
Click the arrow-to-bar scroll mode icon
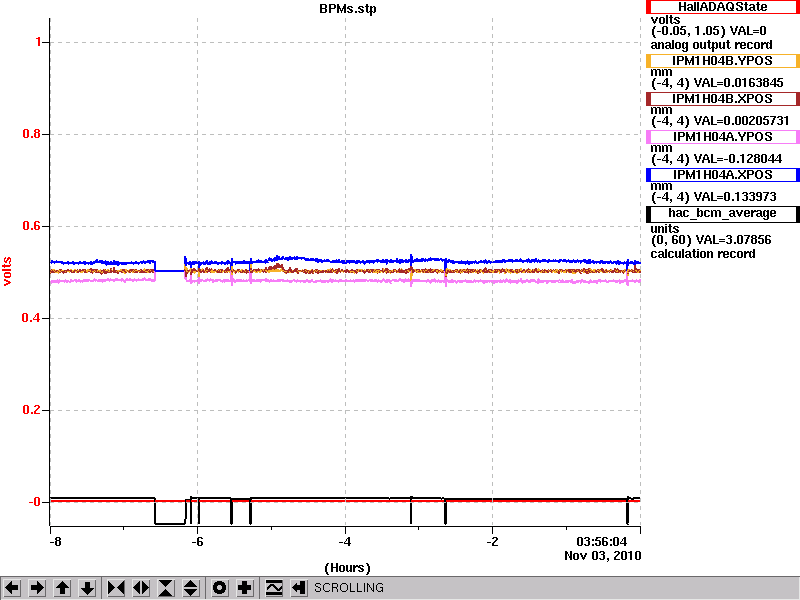299,588
